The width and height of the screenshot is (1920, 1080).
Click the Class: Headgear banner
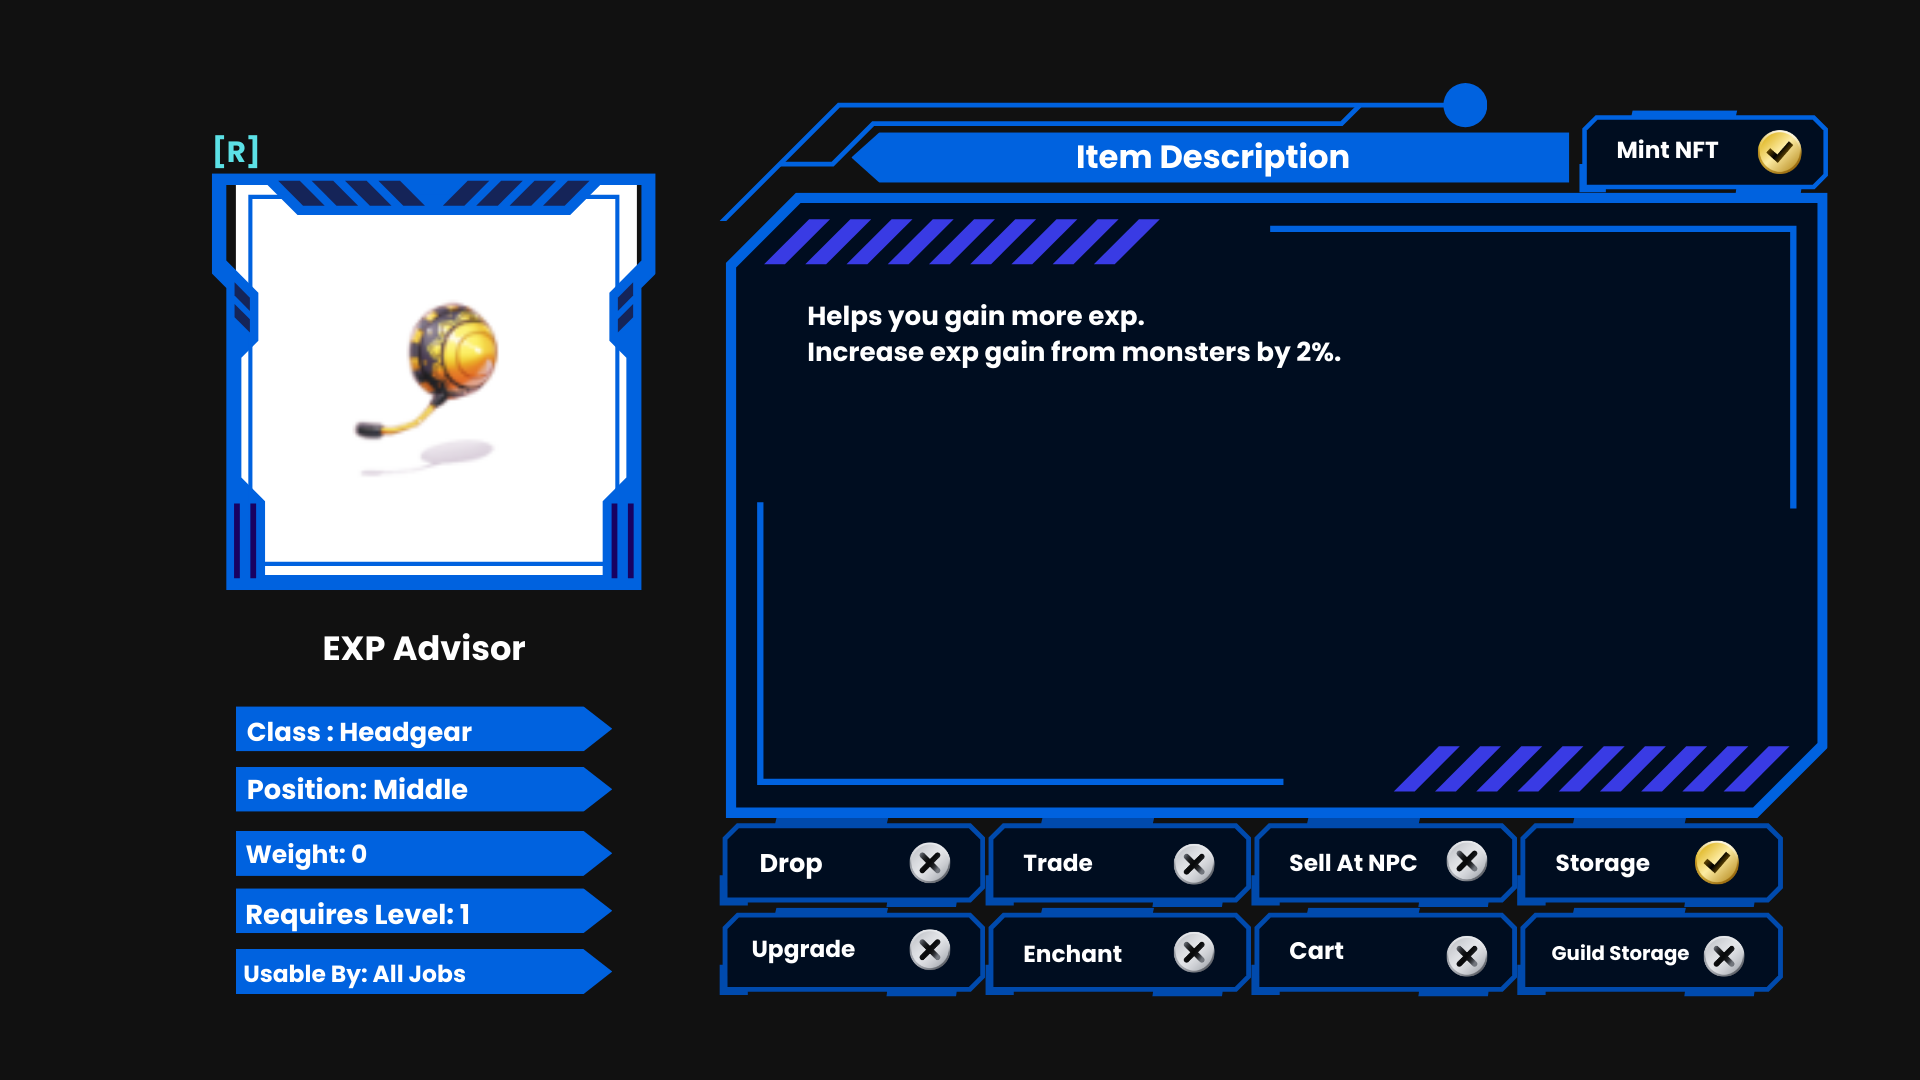[x=424, y=729]
